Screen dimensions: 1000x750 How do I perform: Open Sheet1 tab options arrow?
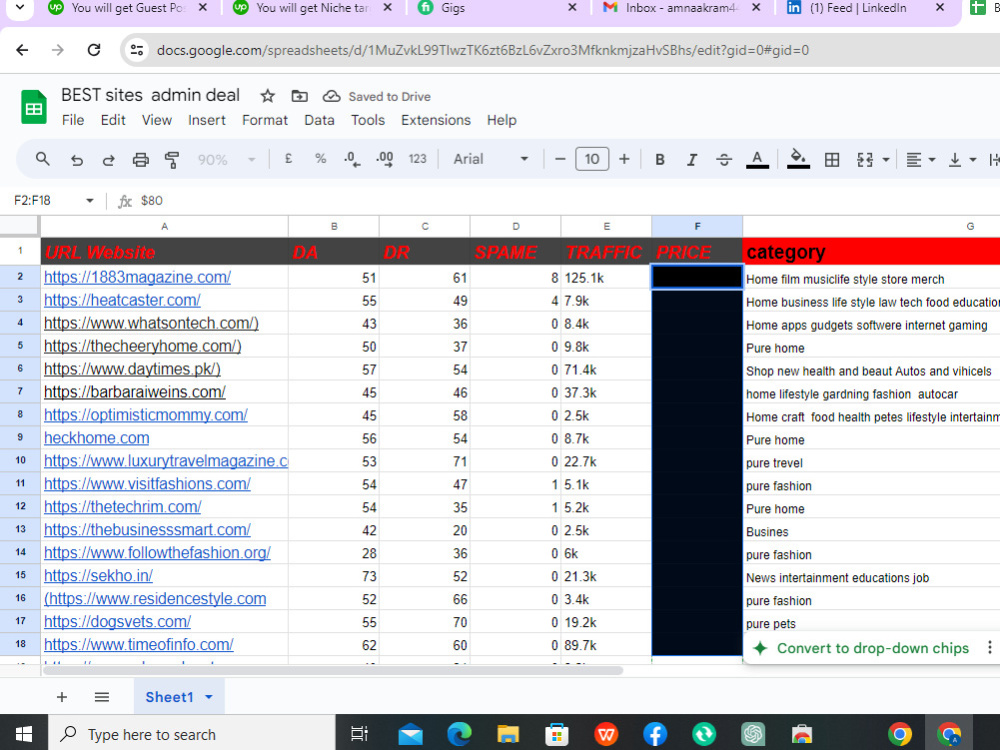[209, 697]
